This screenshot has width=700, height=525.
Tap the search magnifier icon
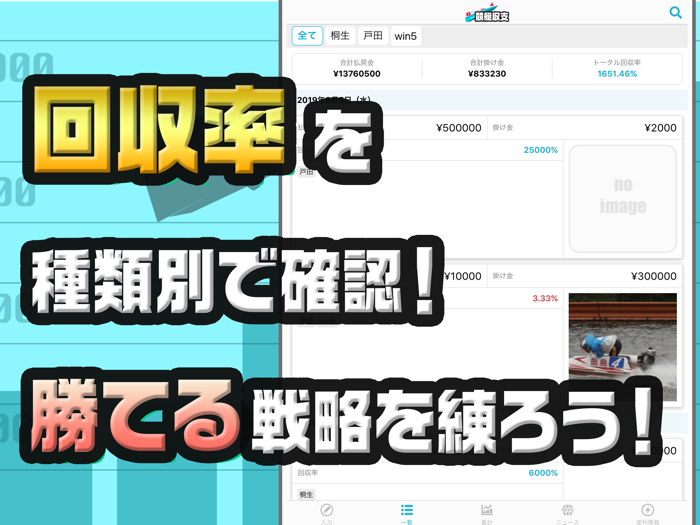click(675, 12)
